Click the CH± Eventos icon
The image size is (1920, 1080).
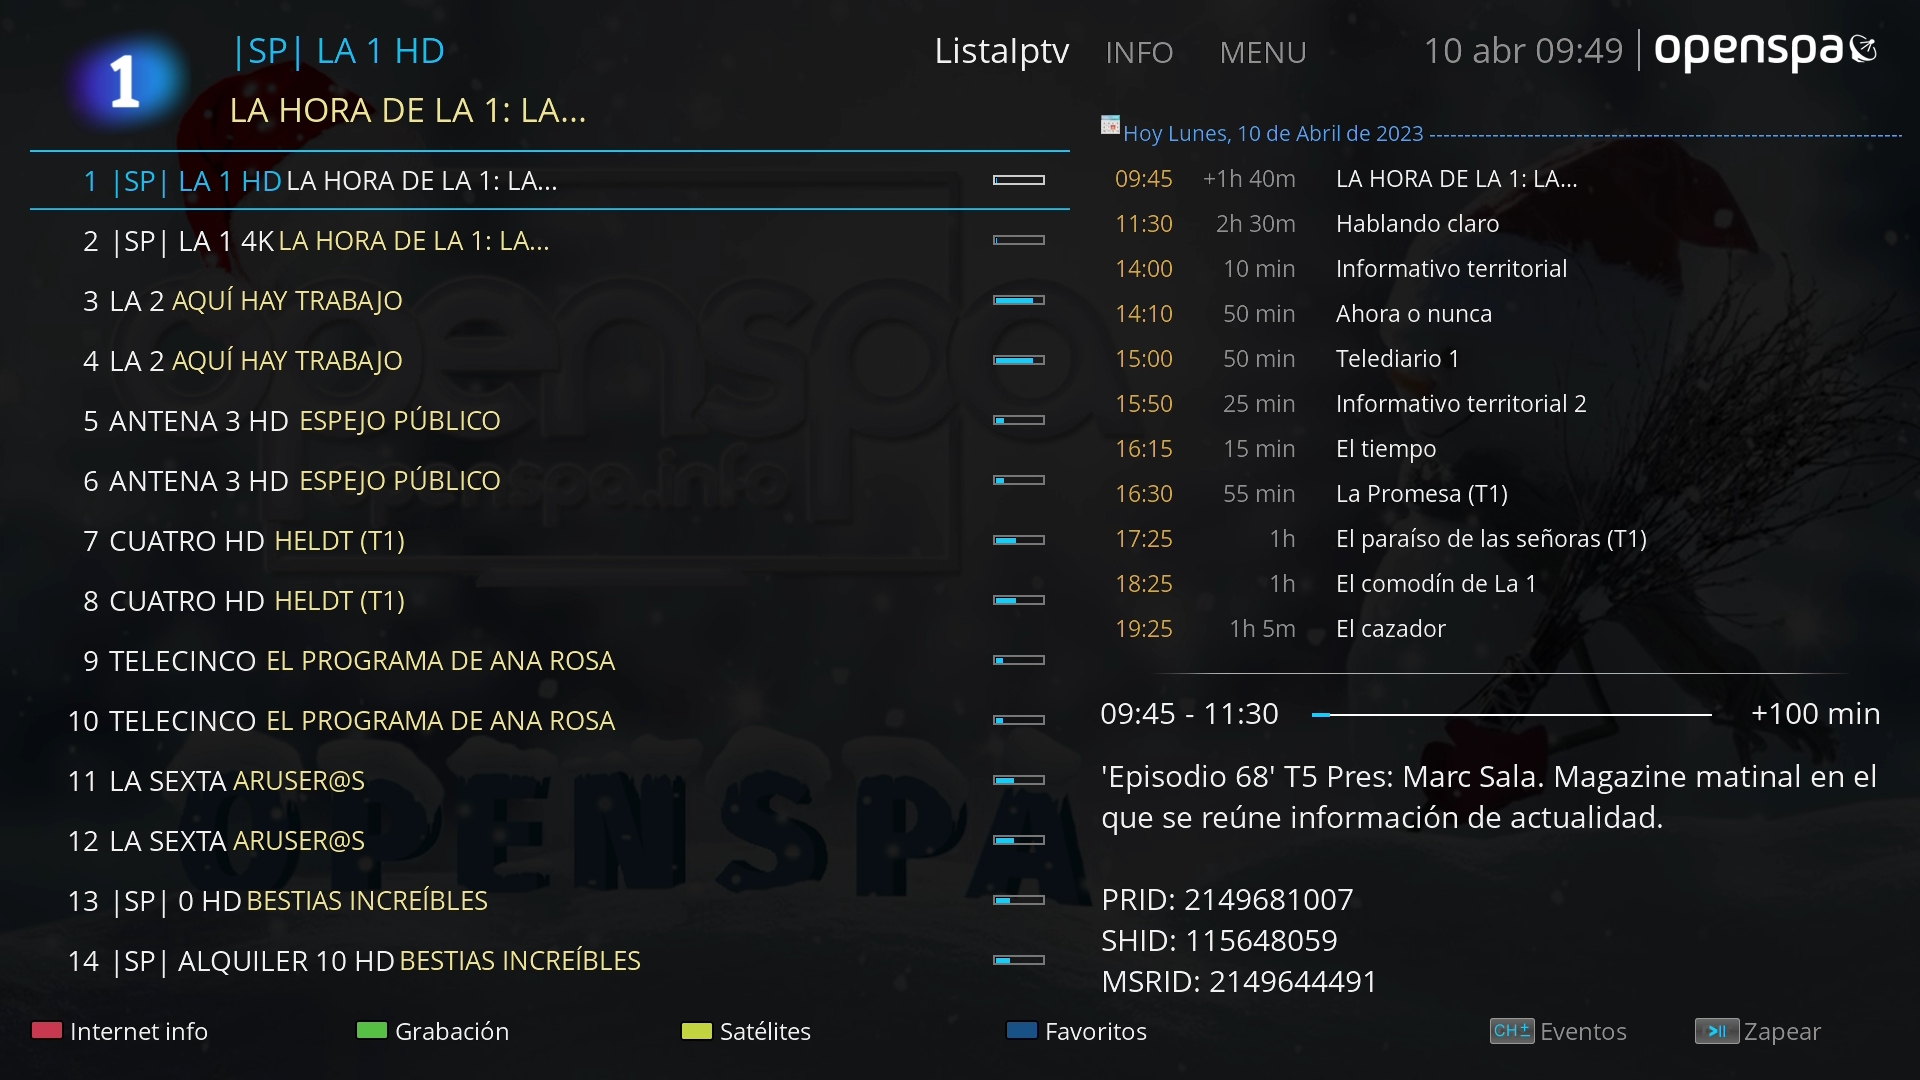[1511, 1031]
